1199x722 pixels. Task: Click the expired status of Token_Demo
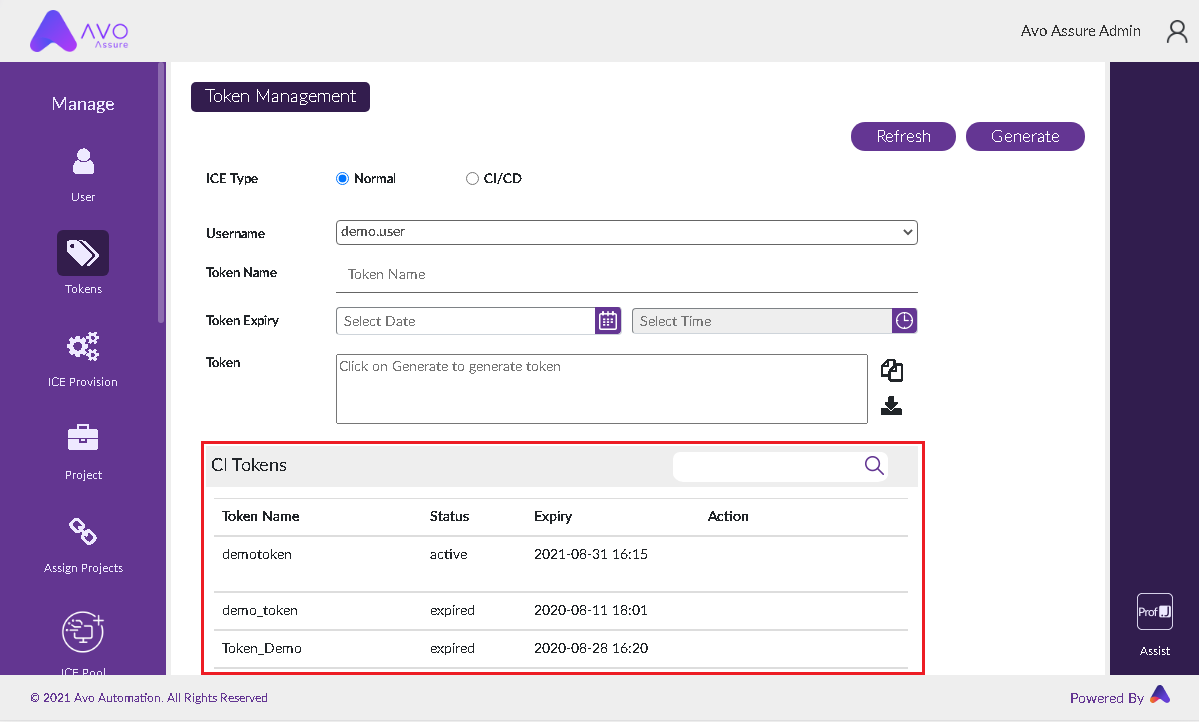[x=452, y=649]
